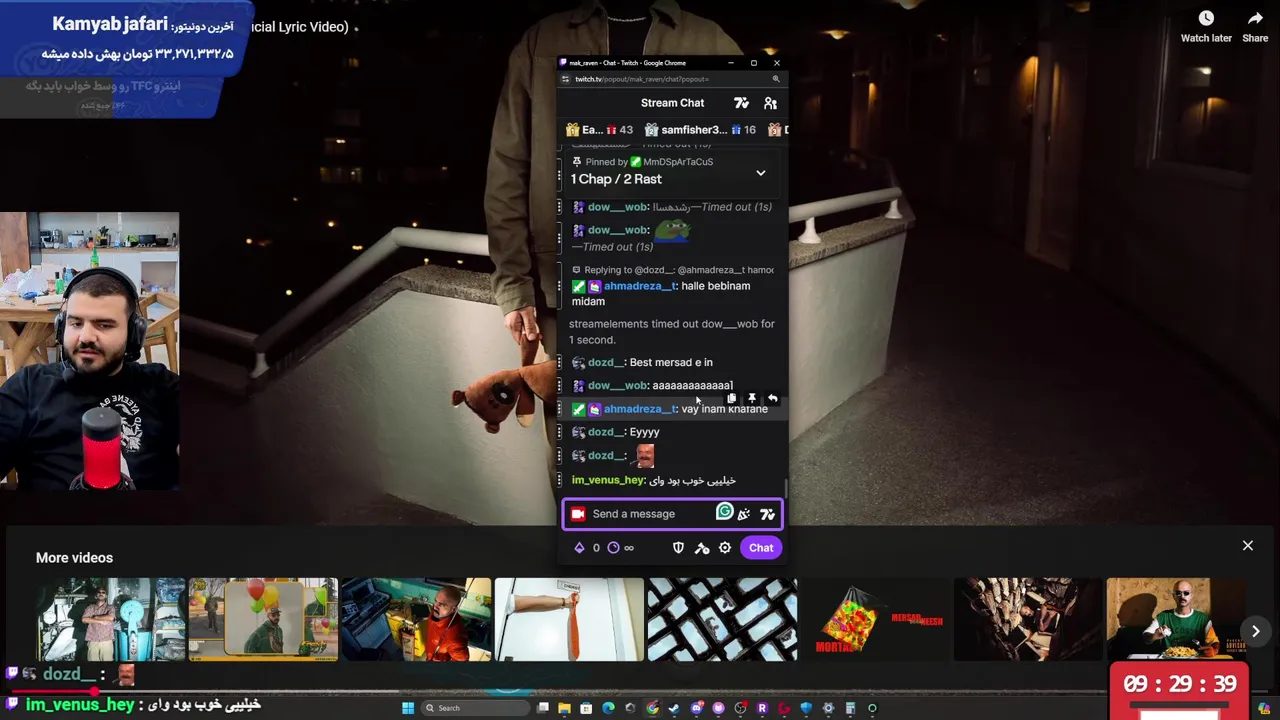Open the dark sepia crowd thumbnail

point(1028,619)
